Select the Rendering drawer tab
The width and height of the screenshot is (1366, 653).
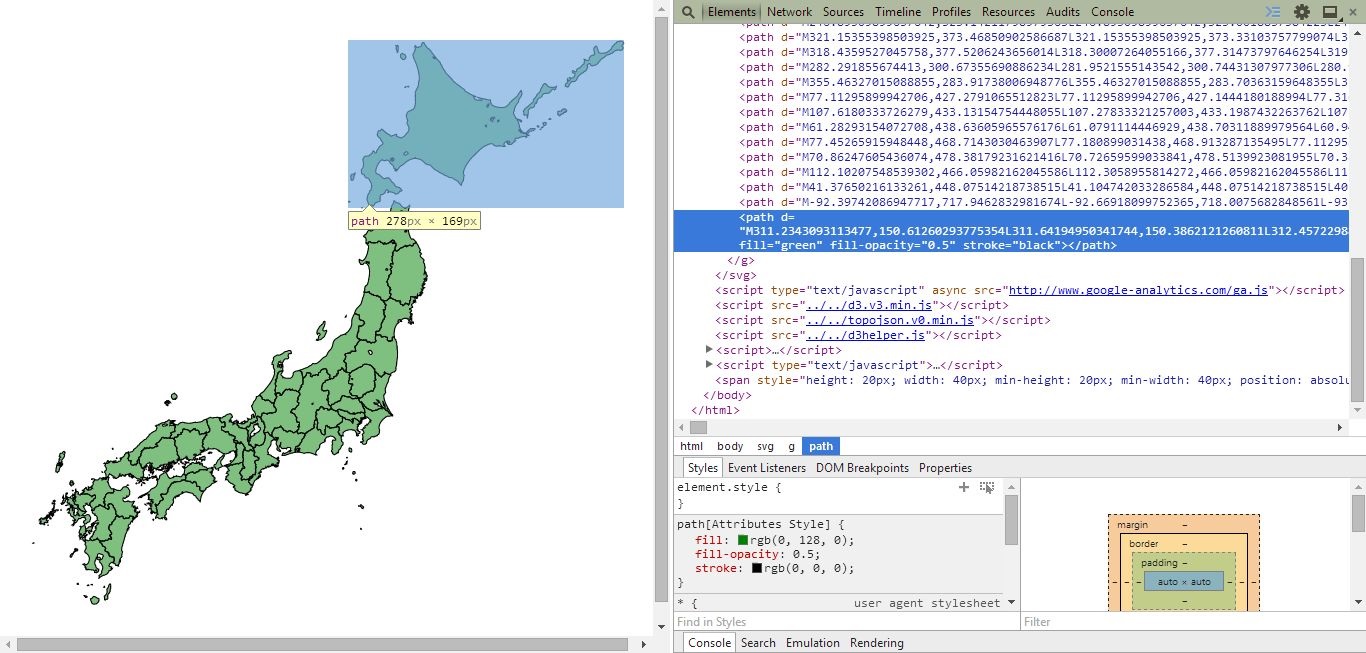[877, 643]
